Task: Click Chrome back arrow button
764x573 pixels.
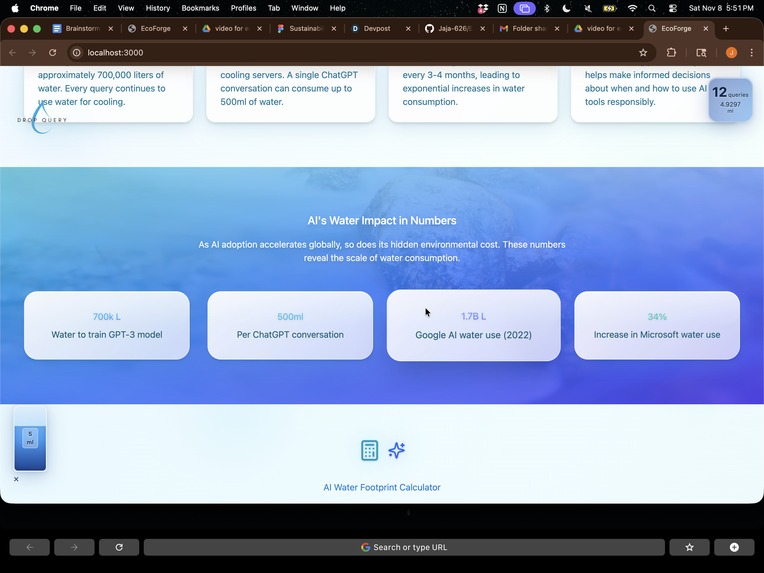Action: [13, 53]
